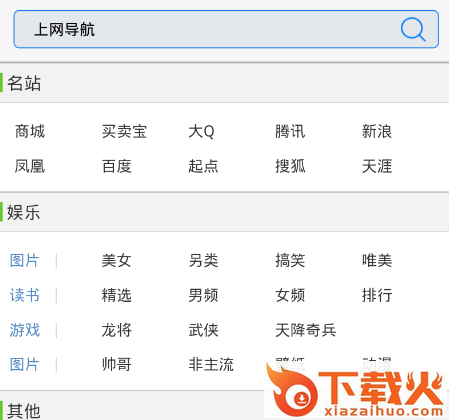The width and height of the screenshot is (449, 420).
Task: Launch the 天降奇兵 game link
Action: click(x=305, y=330)
